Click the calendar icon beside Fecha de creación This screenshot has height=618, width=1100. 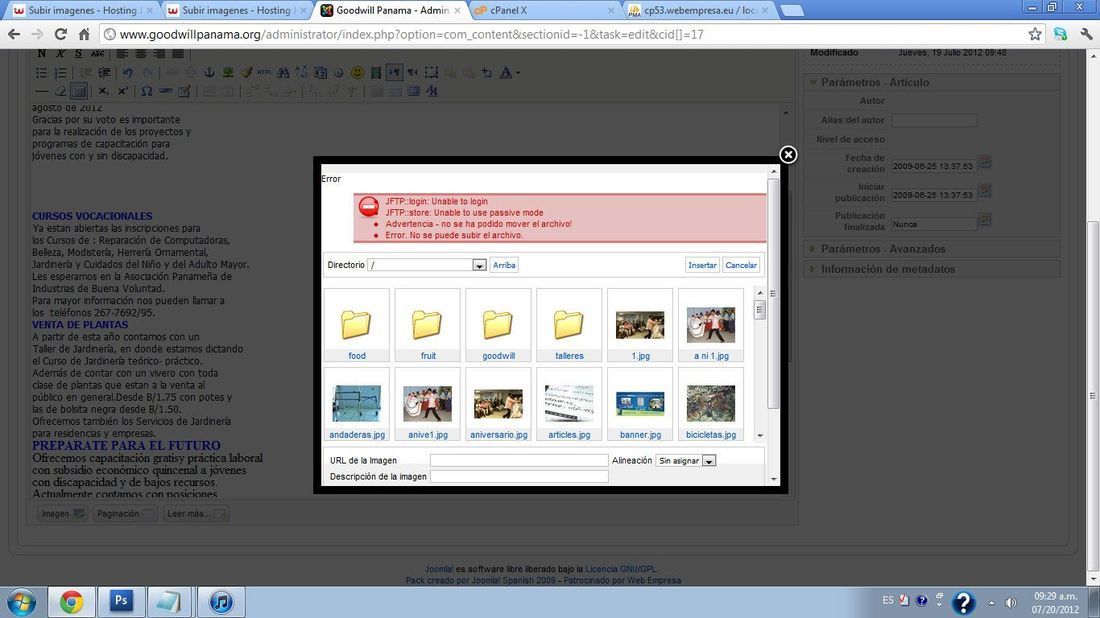[985, 163]
